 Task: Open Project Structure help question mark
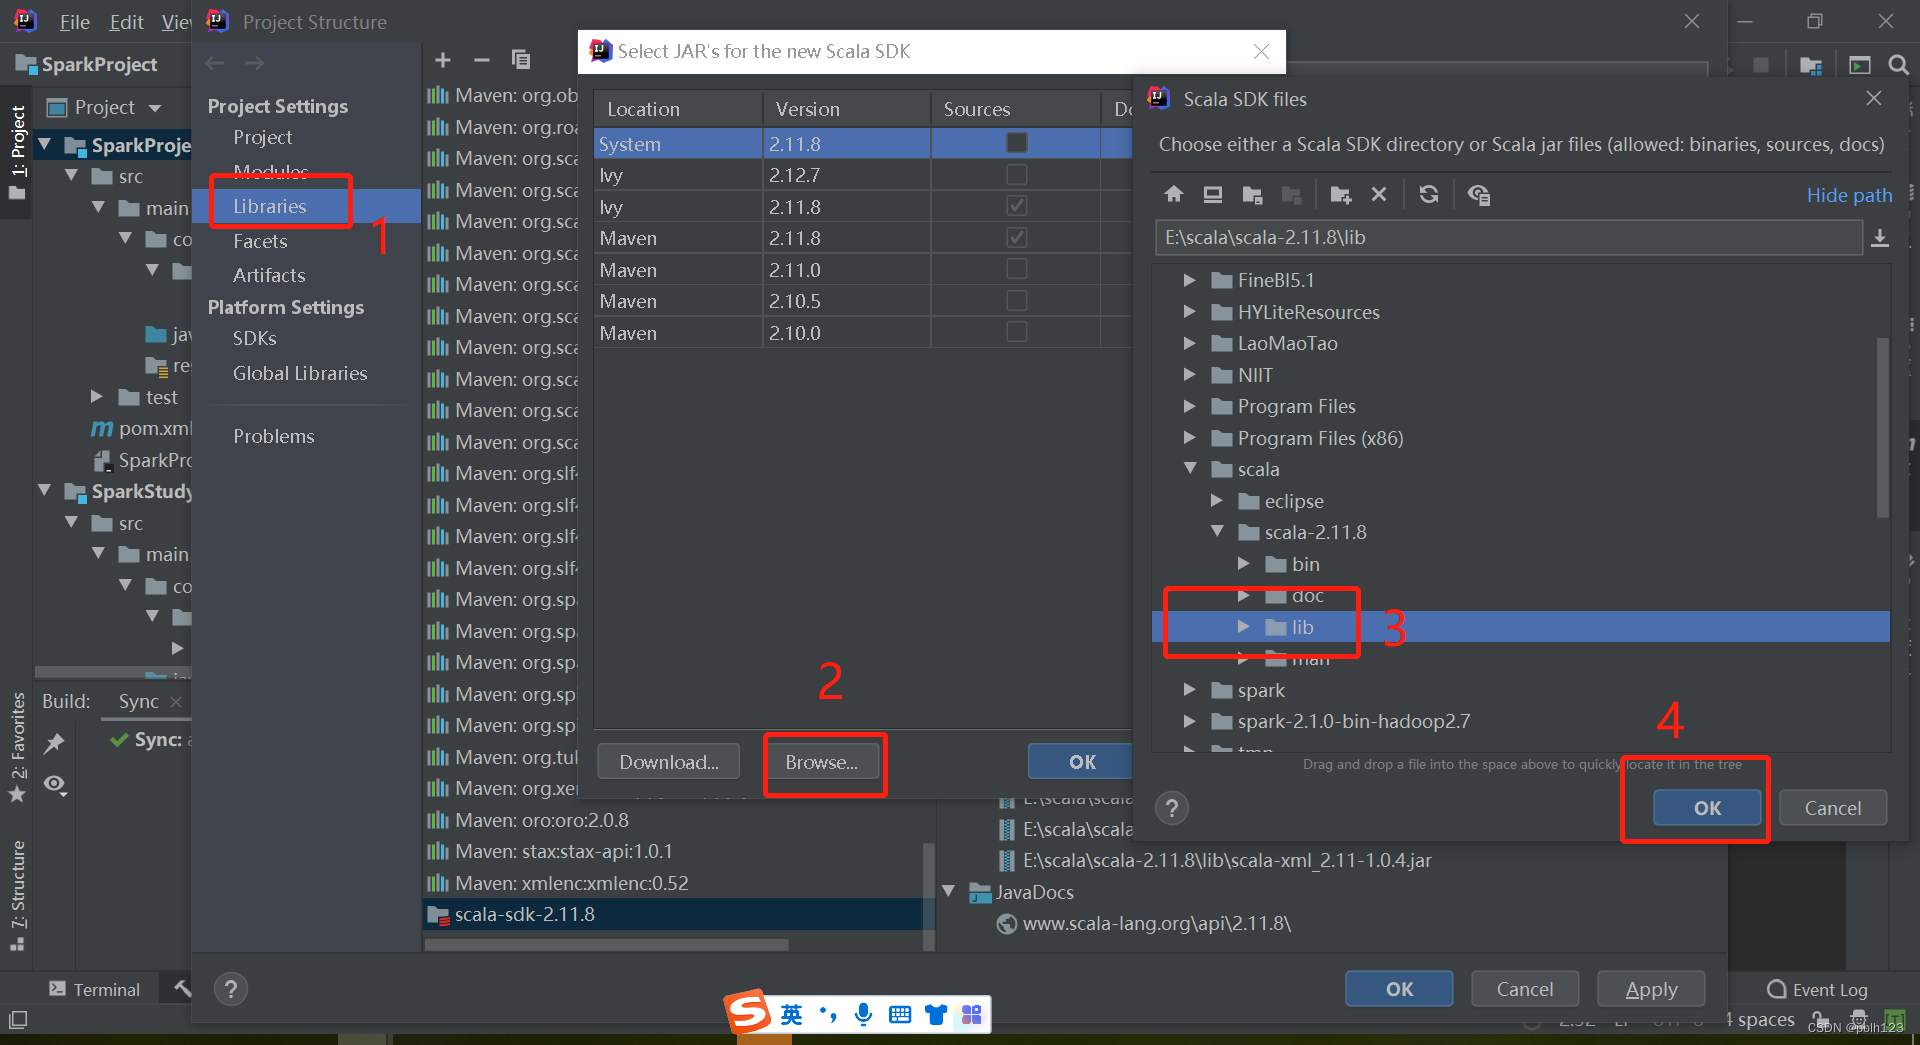click(x=231, y=989)
